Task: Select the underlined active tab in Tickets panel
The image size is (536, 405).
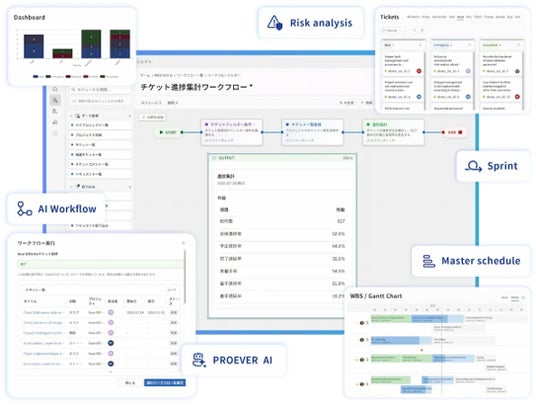Action: pyautogui.click(x=460, y=17)
